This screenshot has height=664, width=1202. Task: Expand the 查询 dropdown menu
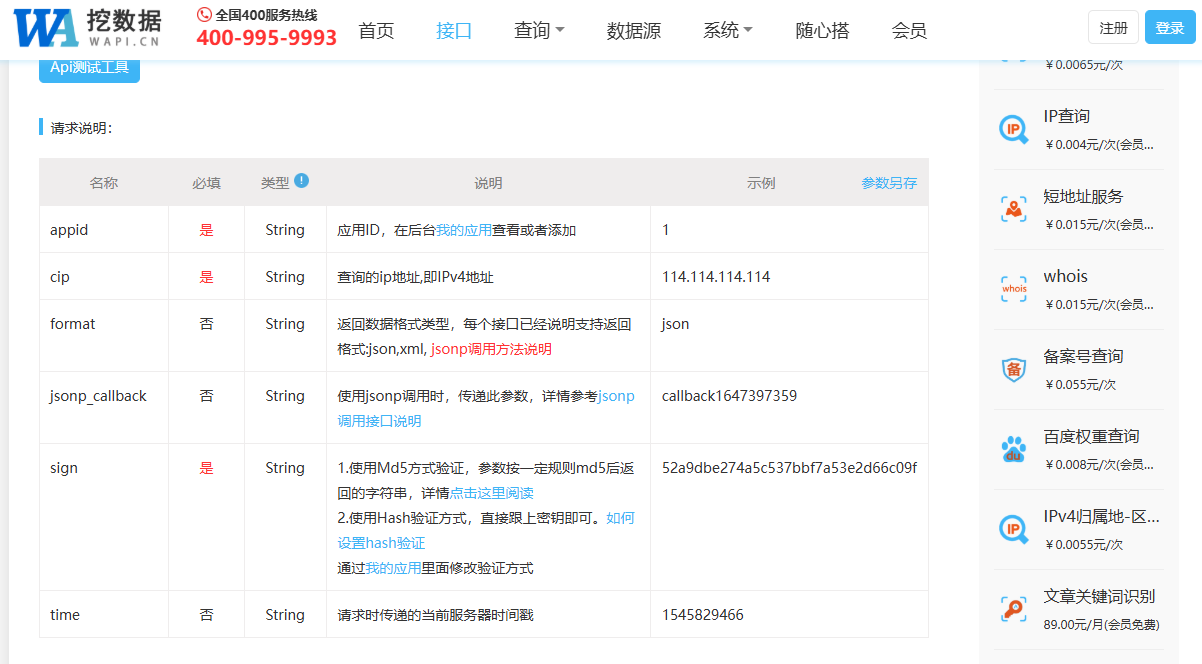pos(539,30)
